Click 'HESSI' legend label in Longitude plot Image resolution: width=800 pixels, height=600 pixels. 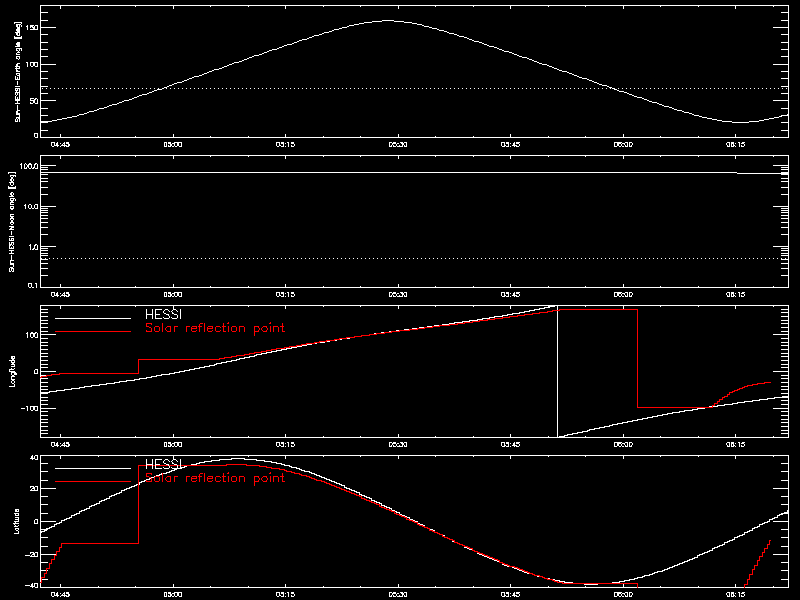(163, 315)
